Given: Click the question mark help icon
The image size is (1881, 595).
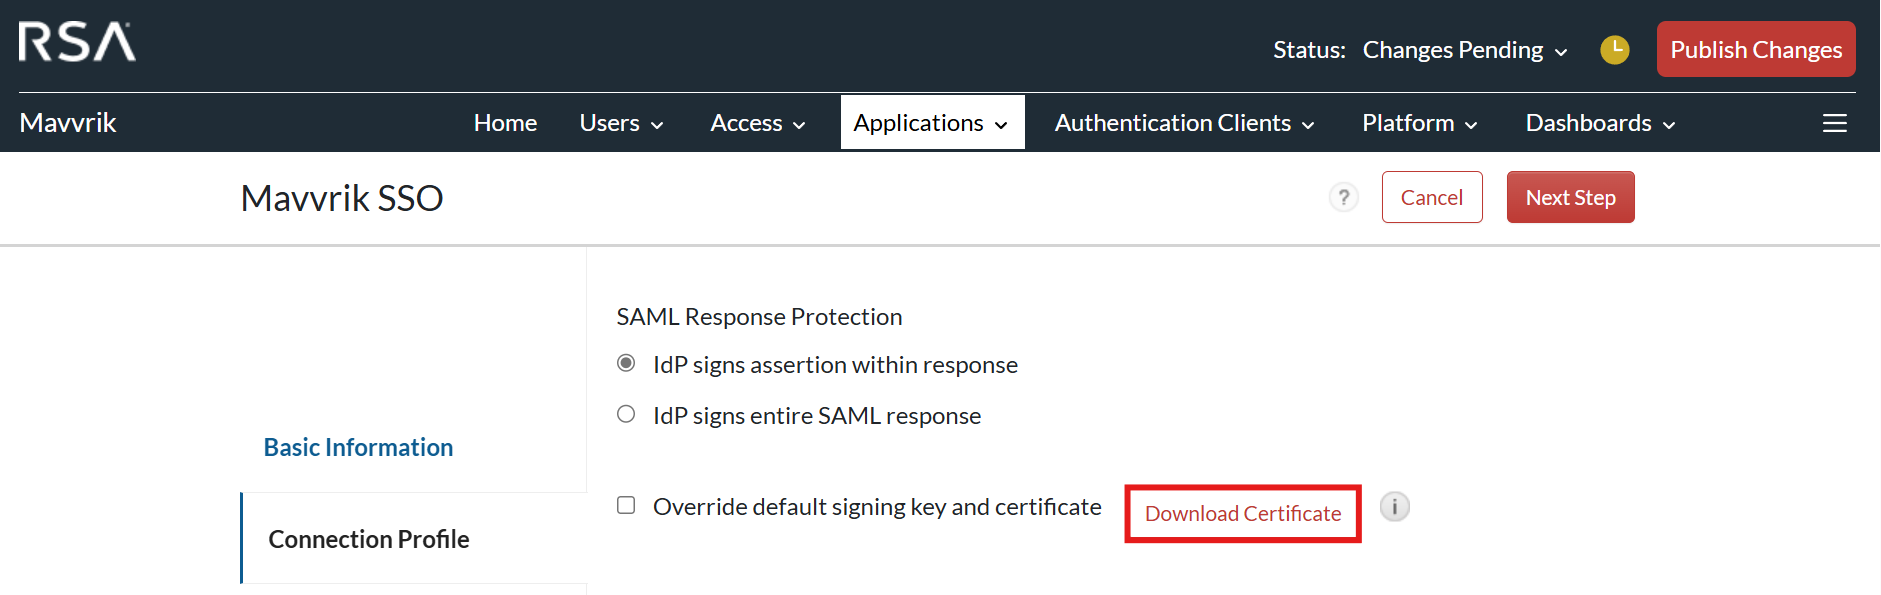Looking at the screenshot, I should coord(1343,197).
